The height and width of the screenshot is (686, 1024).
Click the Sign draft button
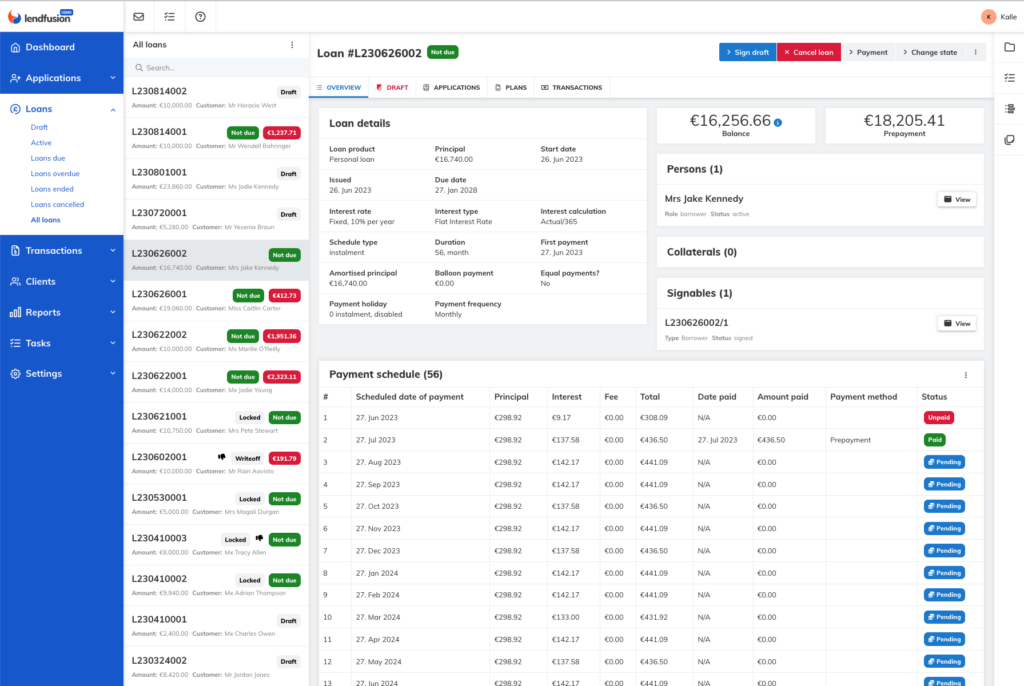[747, 52]
